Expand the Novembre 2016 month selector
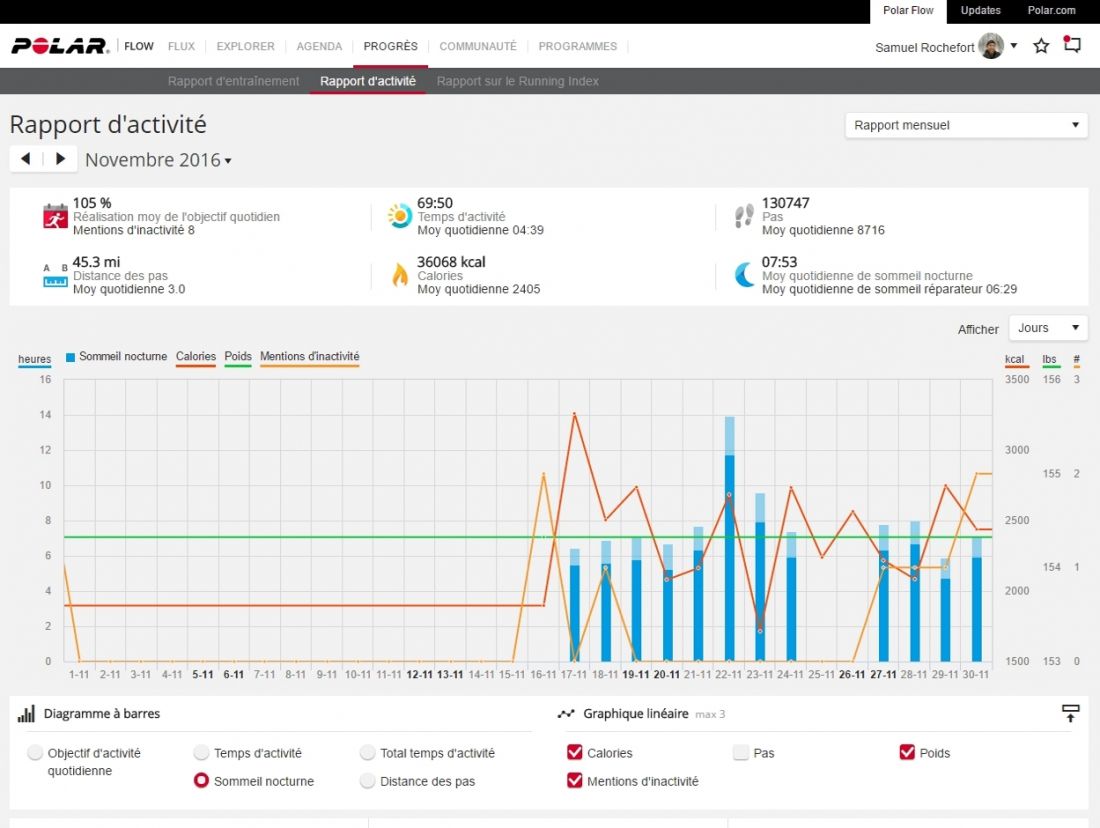 [158, 160]
